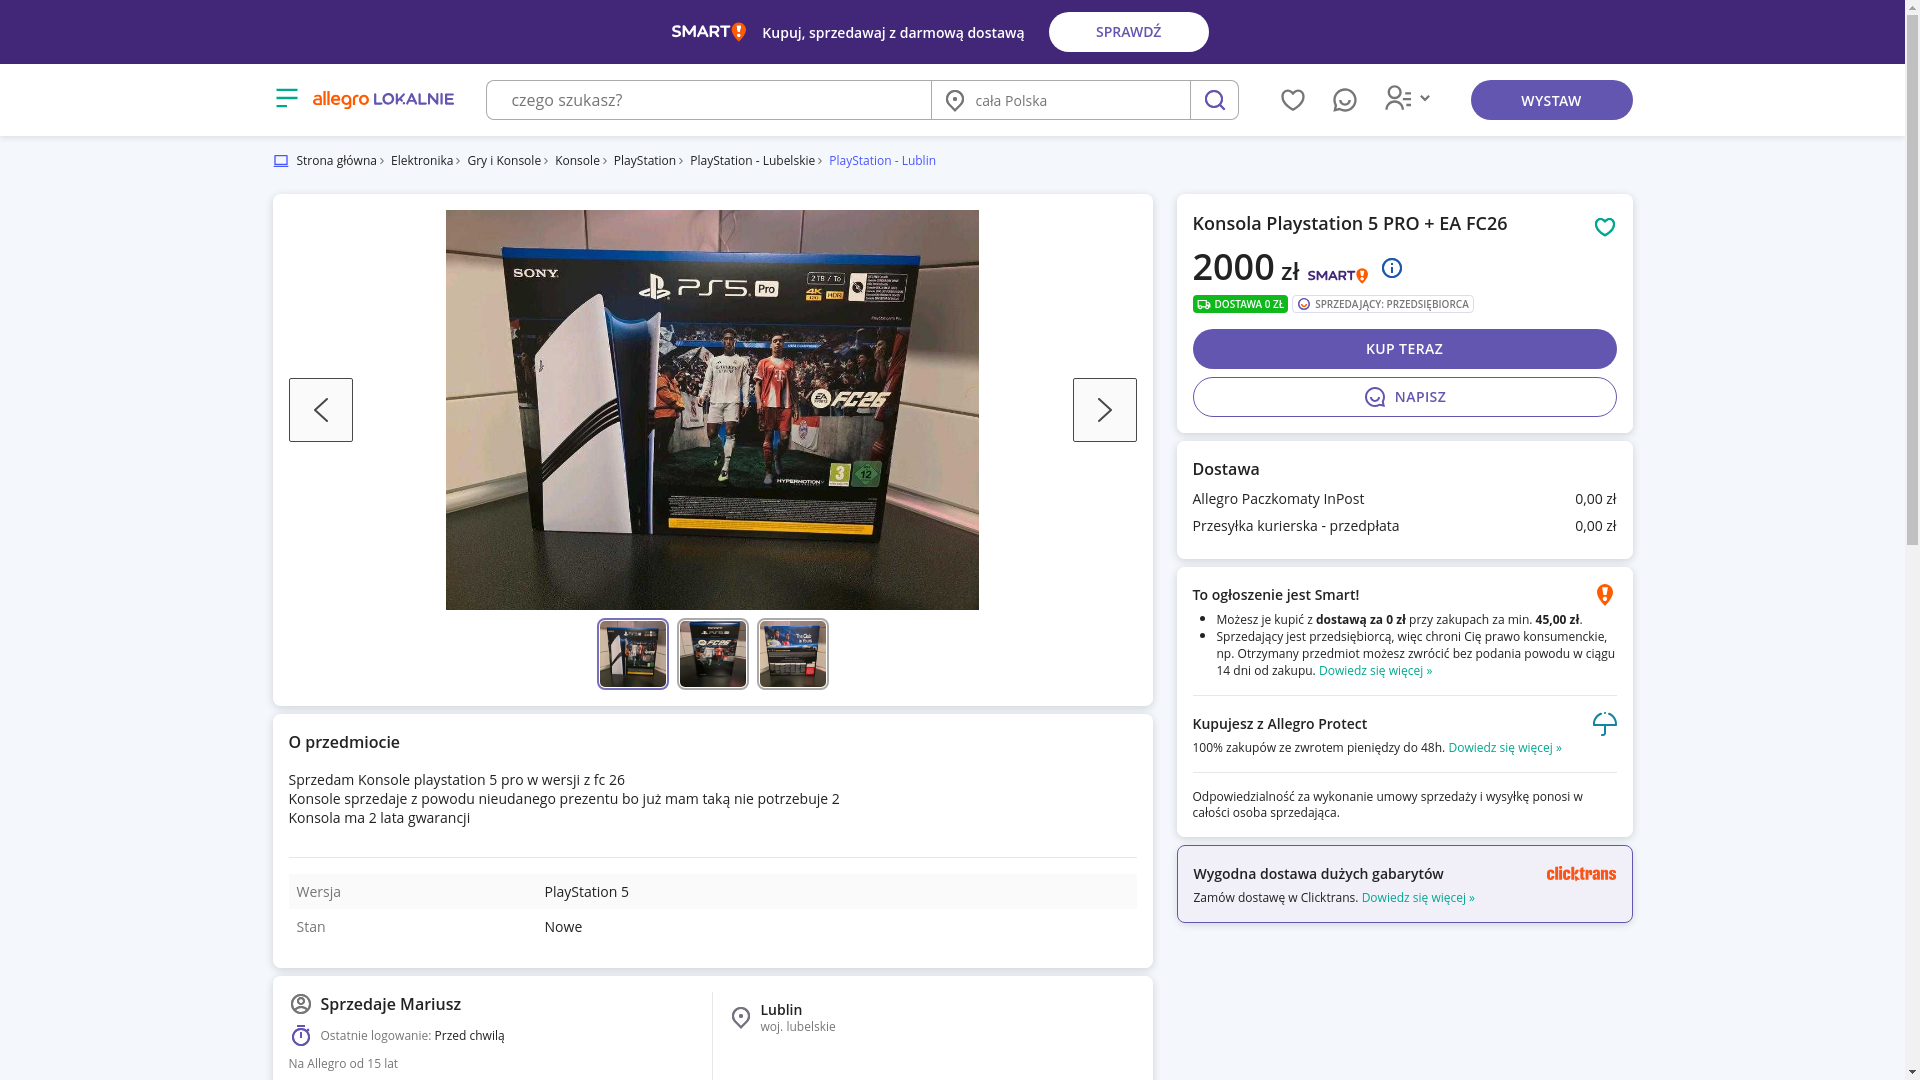The height and width of the screenshot is (1080, 1920).
Task: Open the hamburger categories menu
Action: (286, 98)
